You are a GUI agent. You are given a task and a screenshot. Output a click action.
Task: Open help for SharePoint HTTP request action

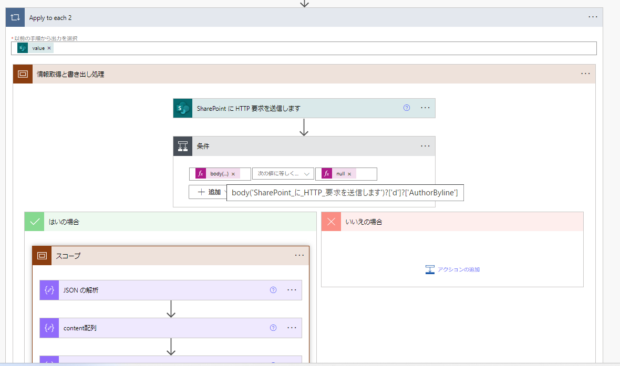(x=406, y=108)
